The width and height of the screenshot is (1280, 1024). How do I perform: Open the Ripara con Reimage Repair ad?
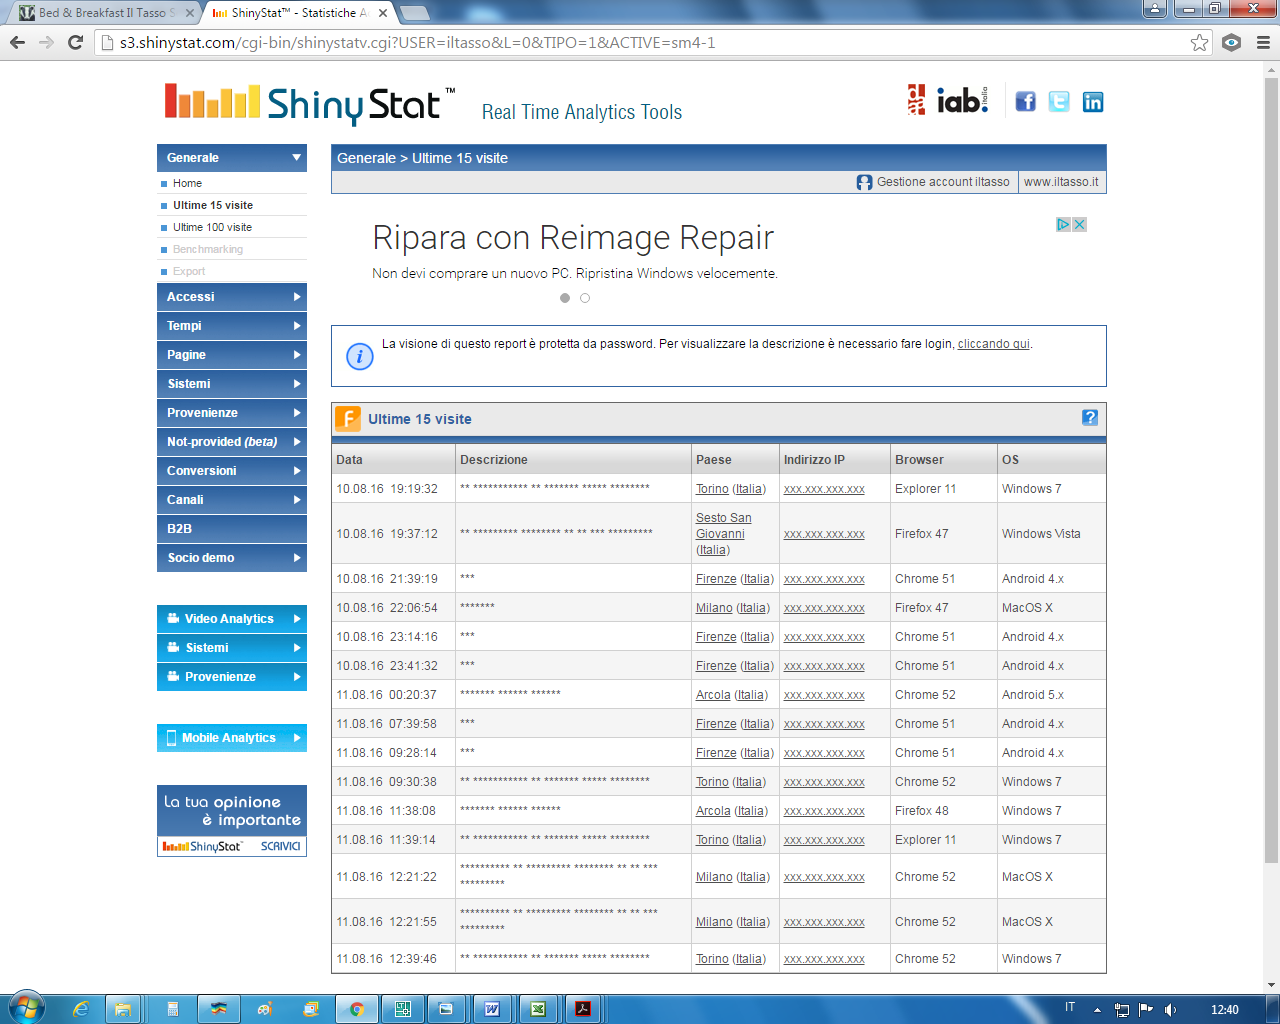(573, 238)
